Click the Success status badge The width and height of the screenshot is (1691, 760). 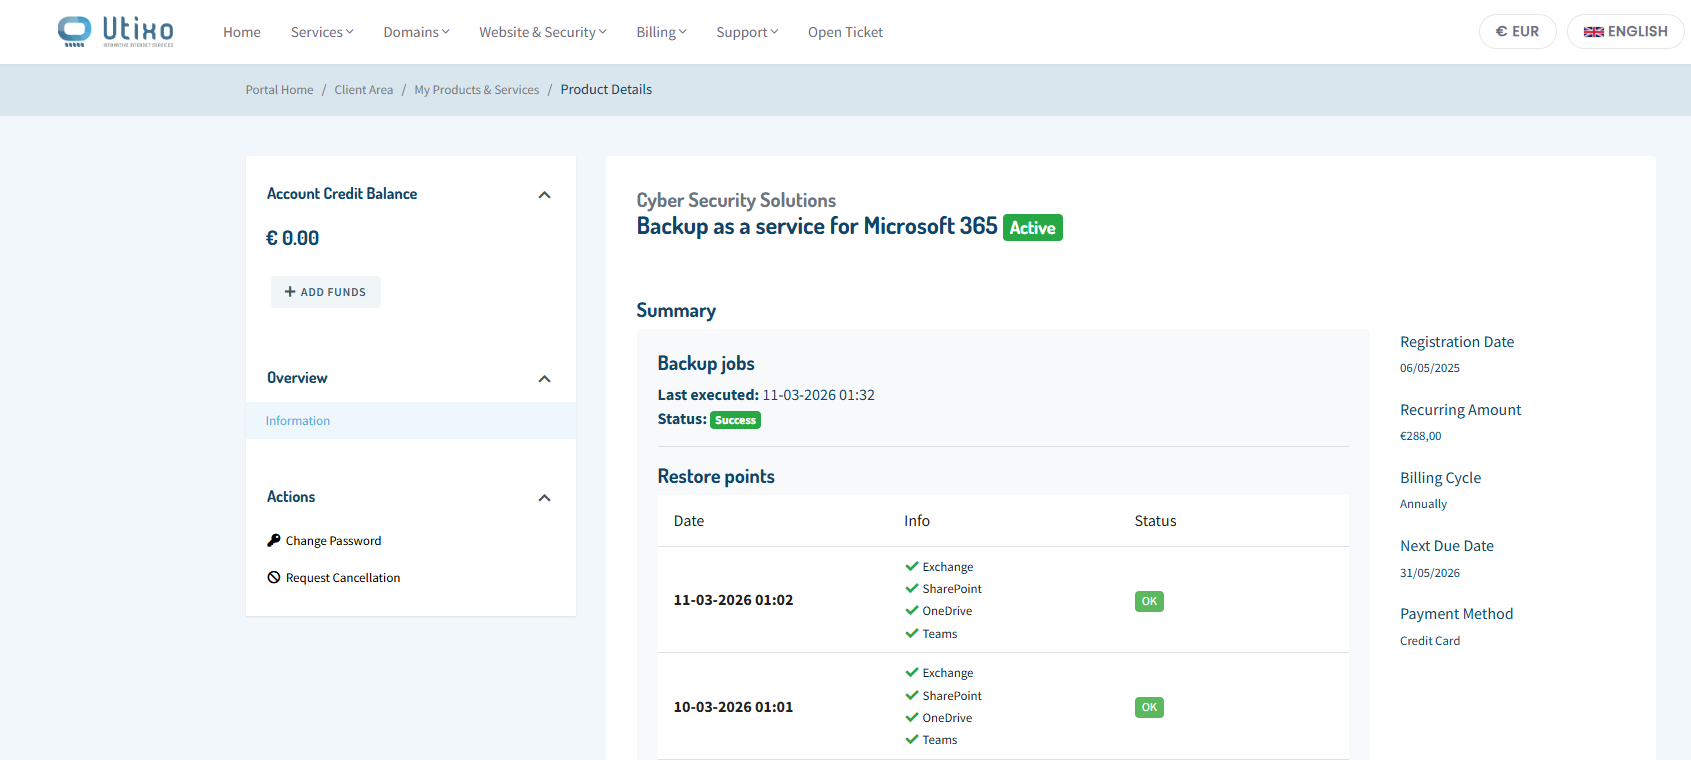(735, 420)
